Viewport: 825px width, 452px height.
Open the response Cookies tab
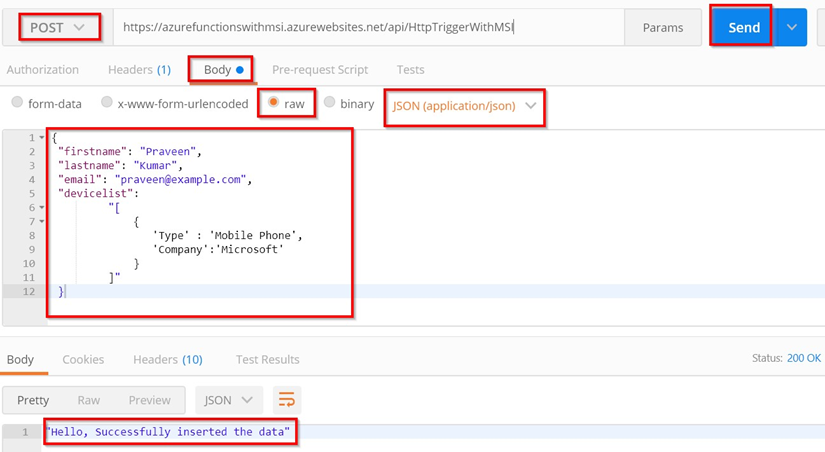coord(83,359)
